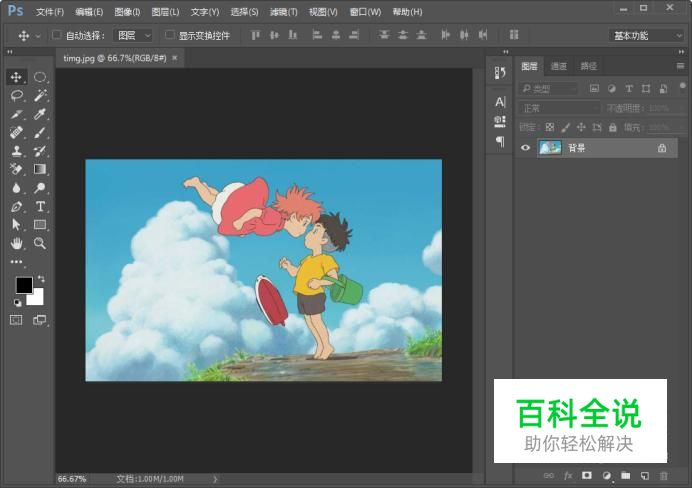Image resolution: width=692 pixels, height=488 pixels.
Task: Expand the 图层 auto-select target dropdown
Action: pyautogui.click(x=133, y=35)
